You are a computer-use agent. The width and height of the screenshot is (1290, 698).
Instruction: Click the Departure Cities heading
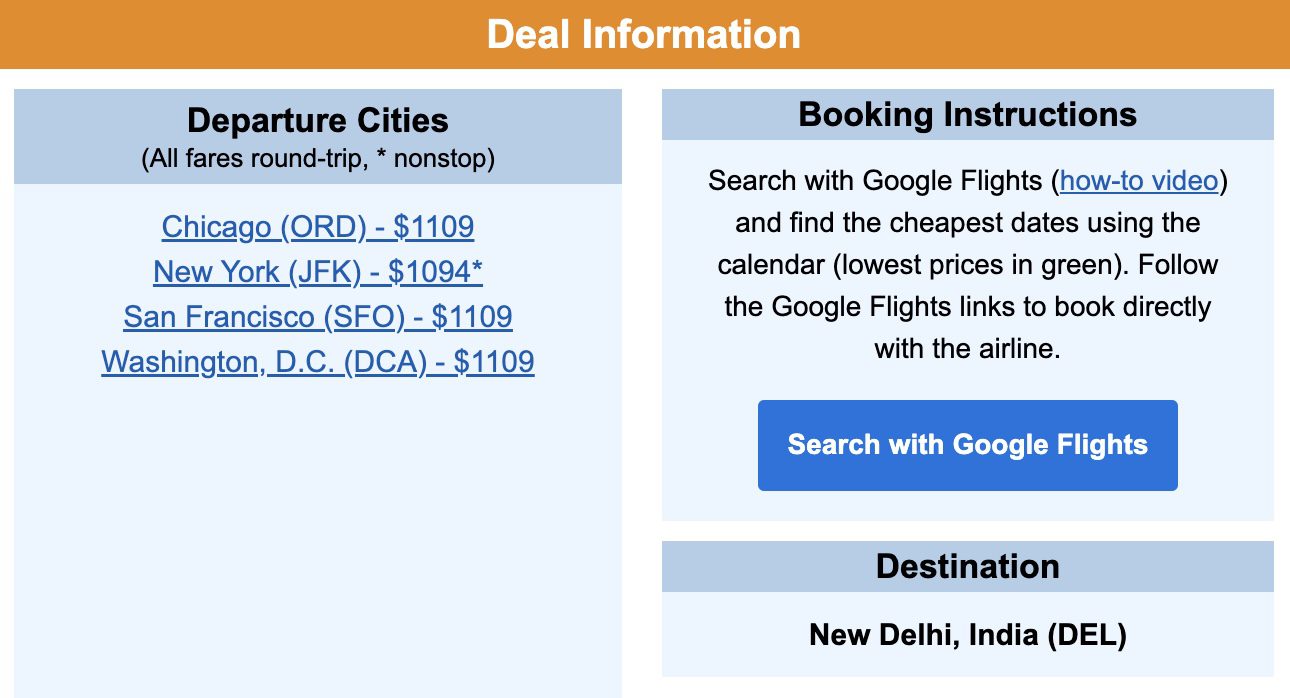point(317,121)
